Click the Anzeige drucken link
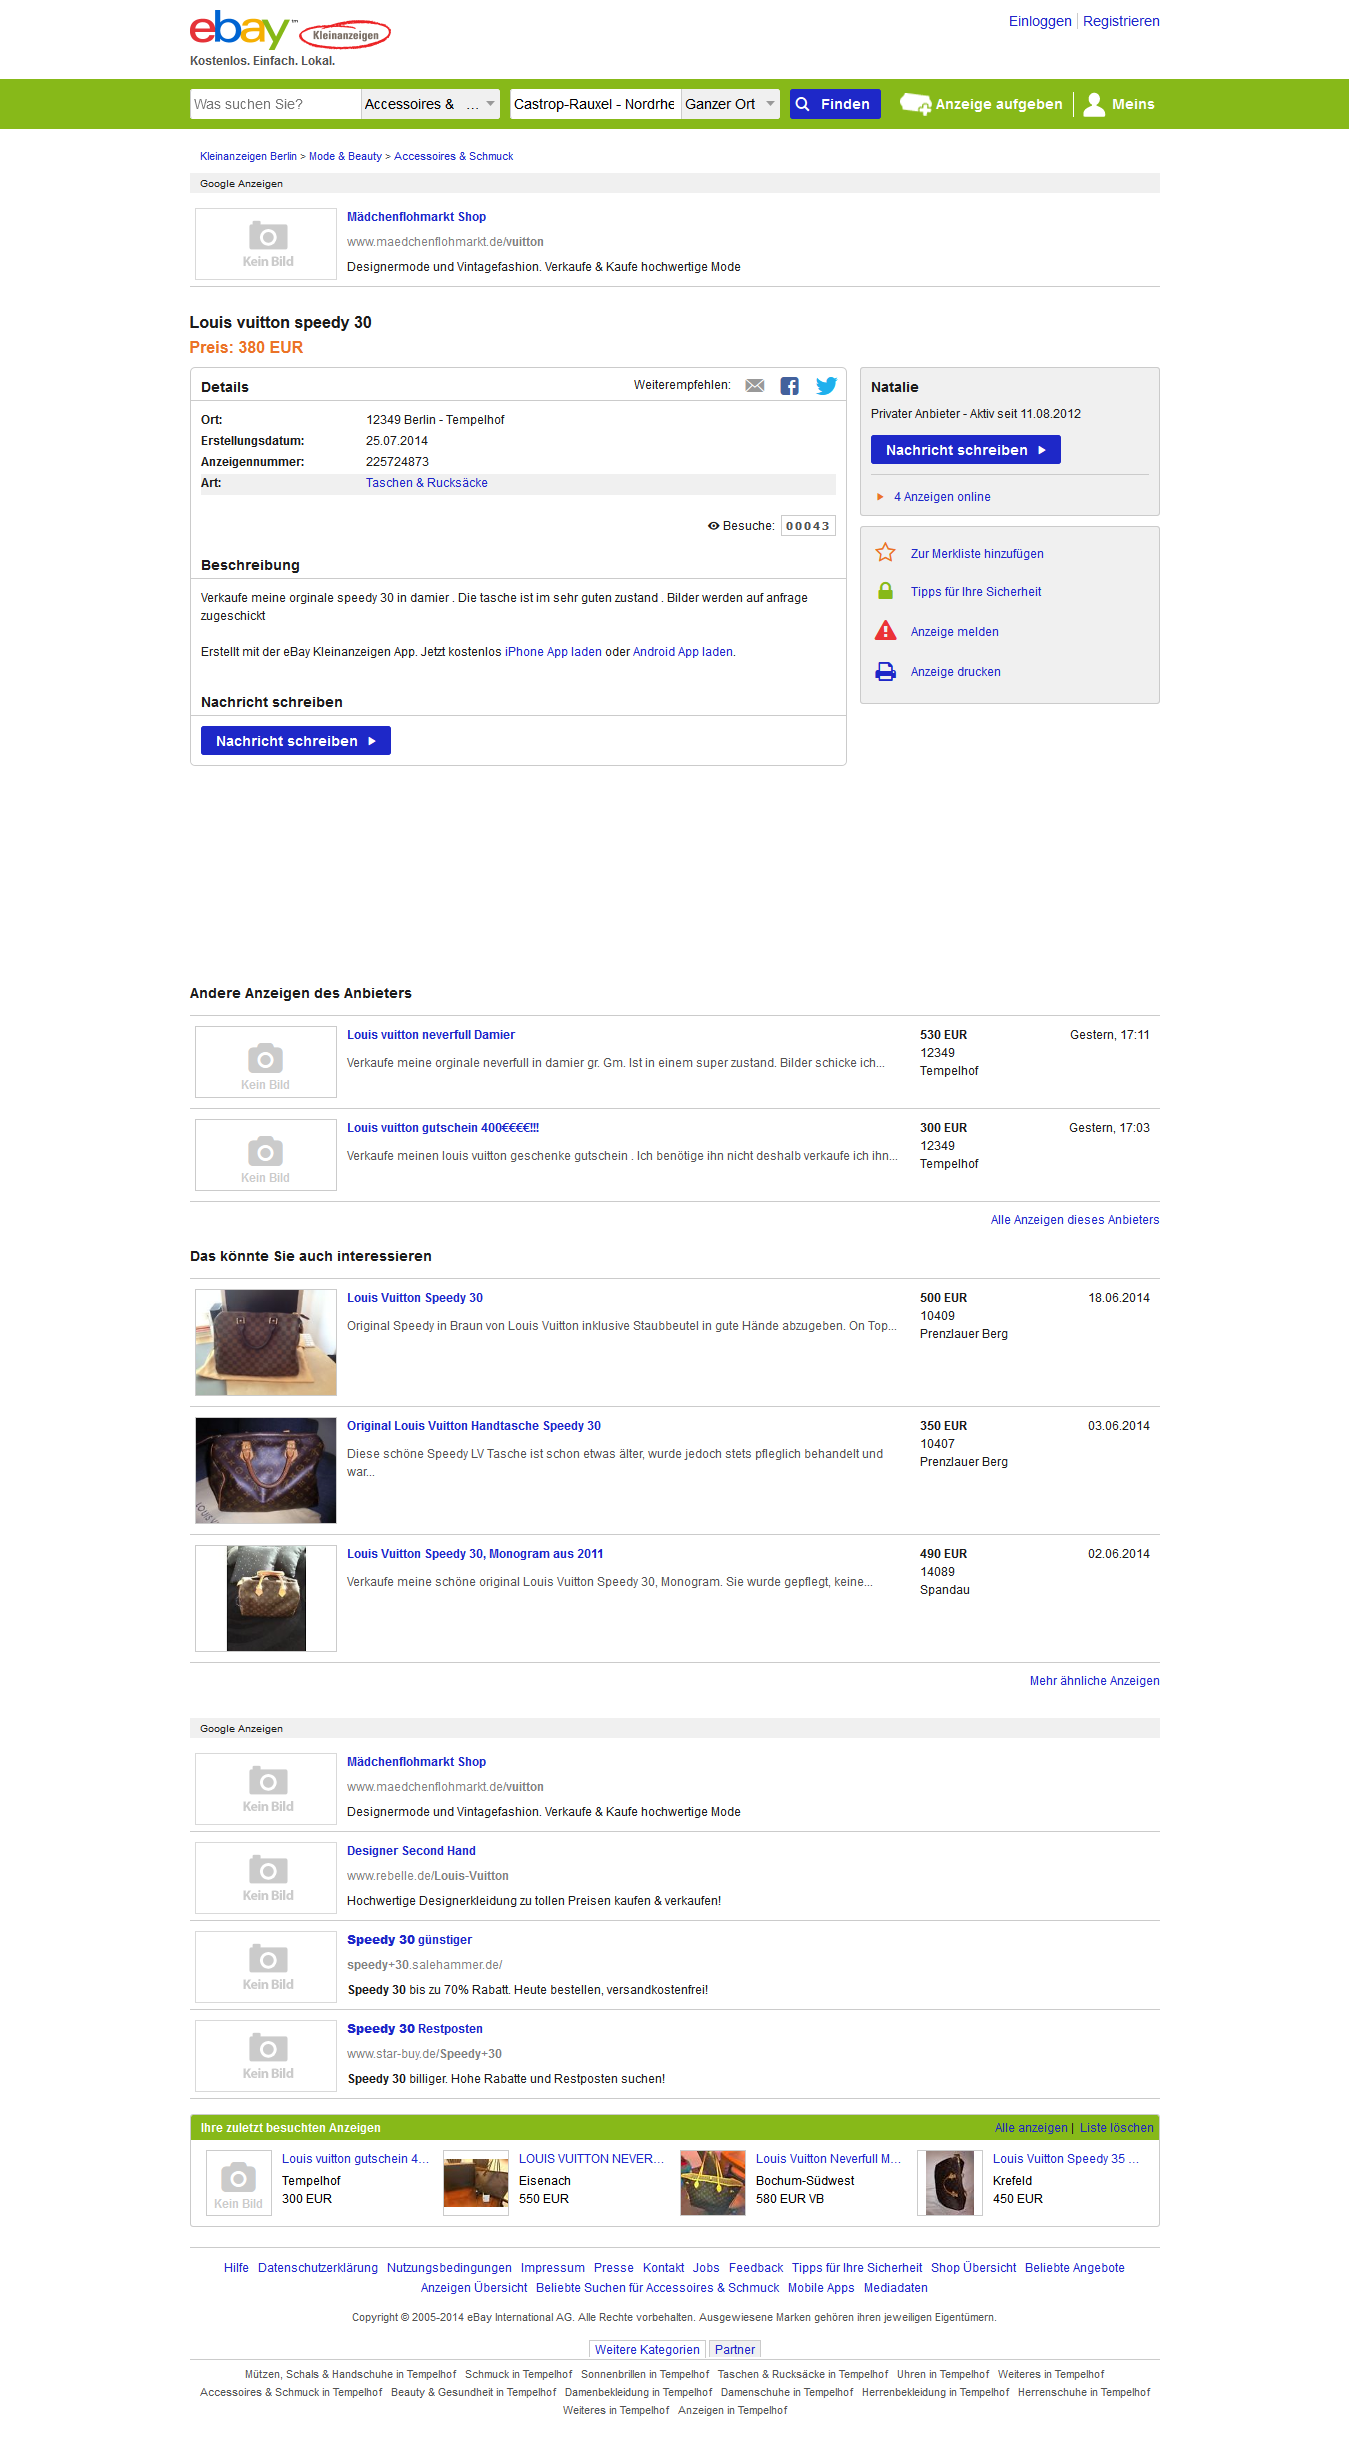The height and width of the screenshot is (2450, 1349). (x=956, y=672)
